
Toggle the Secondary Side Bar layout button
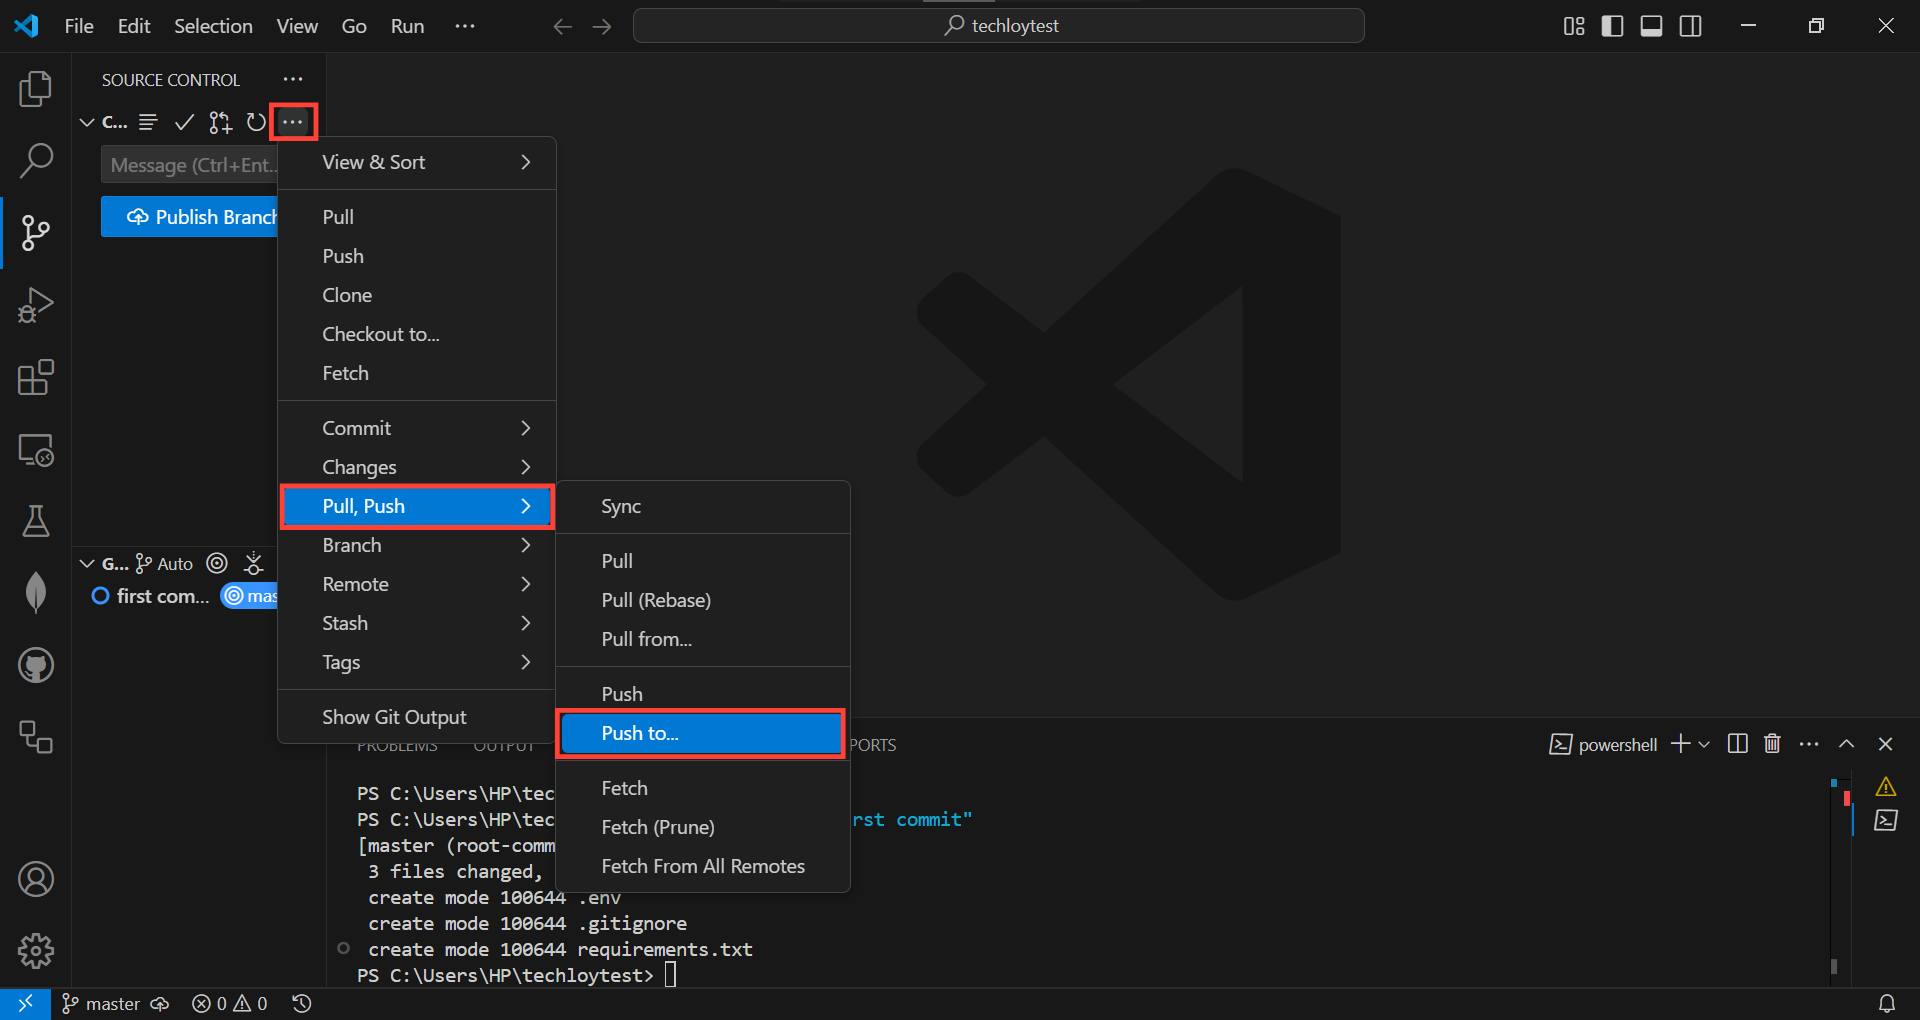tap(1690, 26)
